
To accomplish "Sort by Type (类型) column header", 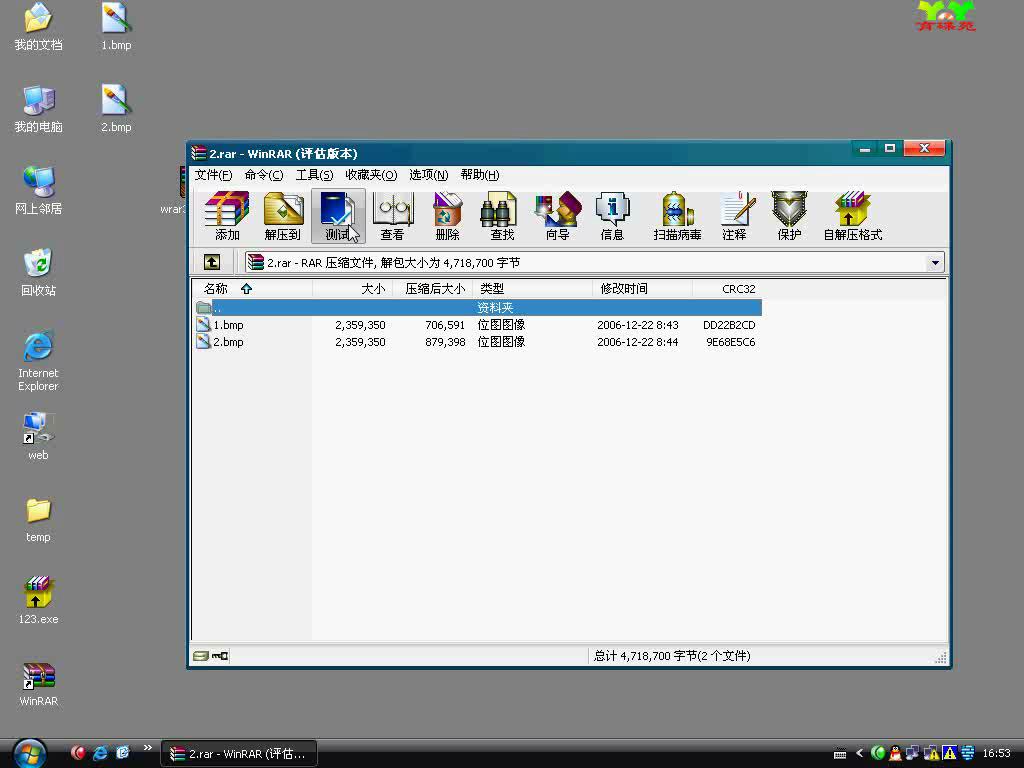I will click(x=532, y=289).
